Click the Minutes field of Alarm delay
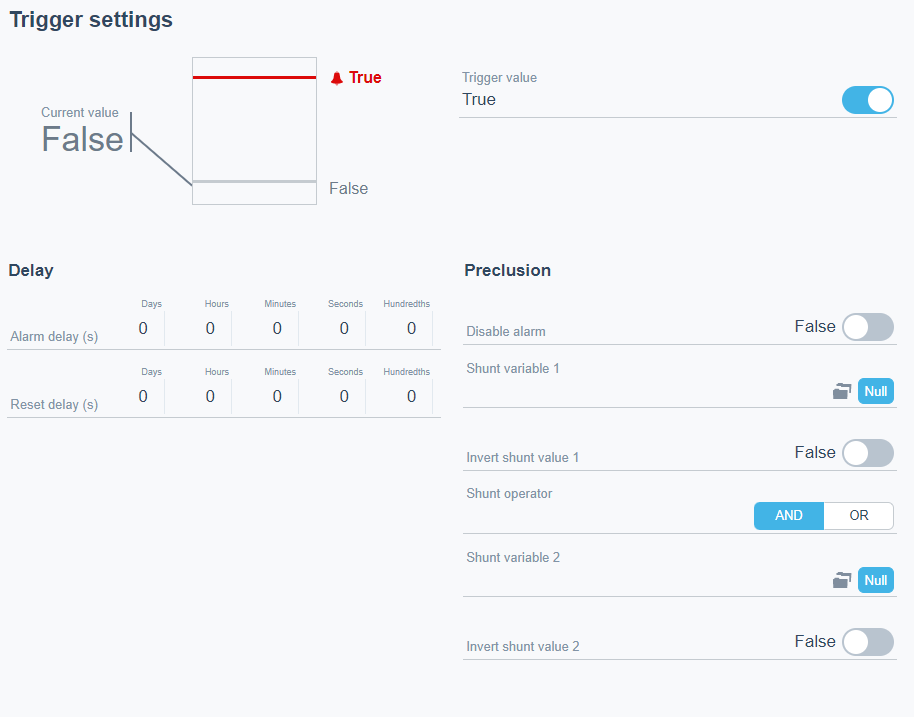The image size is (914, 717). coord(276,328)
